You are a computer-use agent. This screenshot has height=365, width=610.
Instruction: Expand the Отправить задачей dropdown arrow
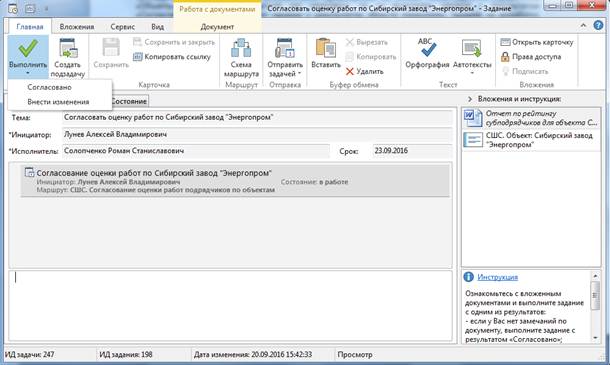coord(299,74)
